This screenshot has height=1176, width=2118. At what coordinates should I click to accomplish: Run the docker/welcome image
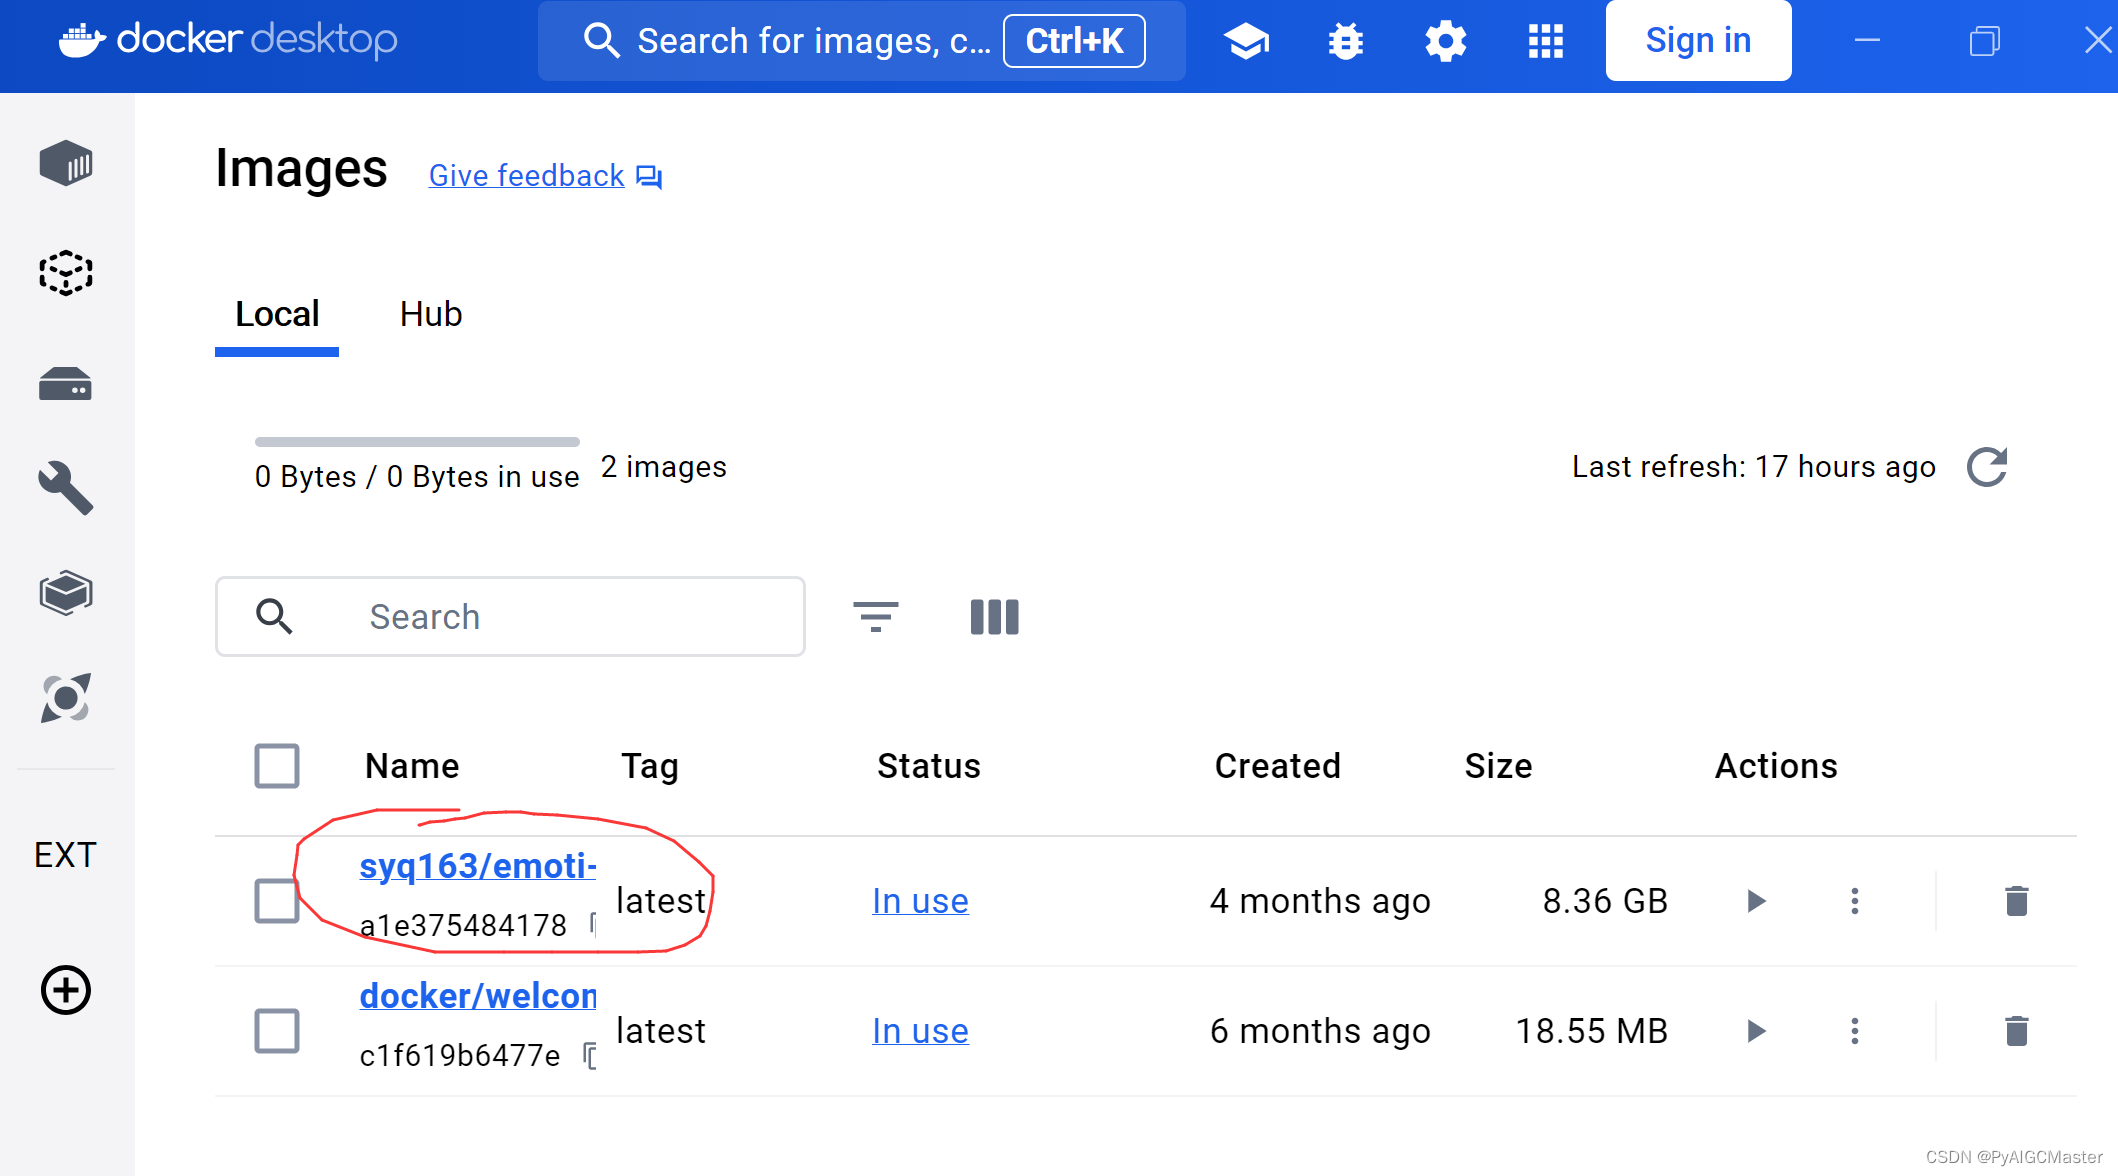pos(1756,1031)
